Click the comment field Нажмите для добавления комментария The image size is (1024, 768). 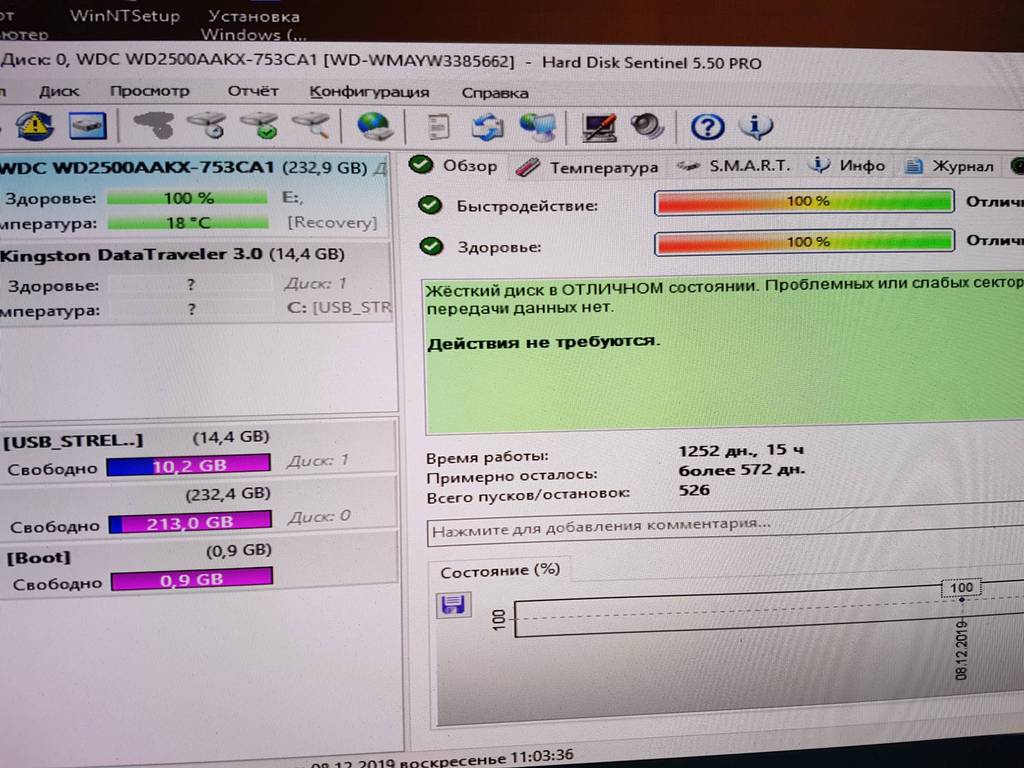[725, 526]
